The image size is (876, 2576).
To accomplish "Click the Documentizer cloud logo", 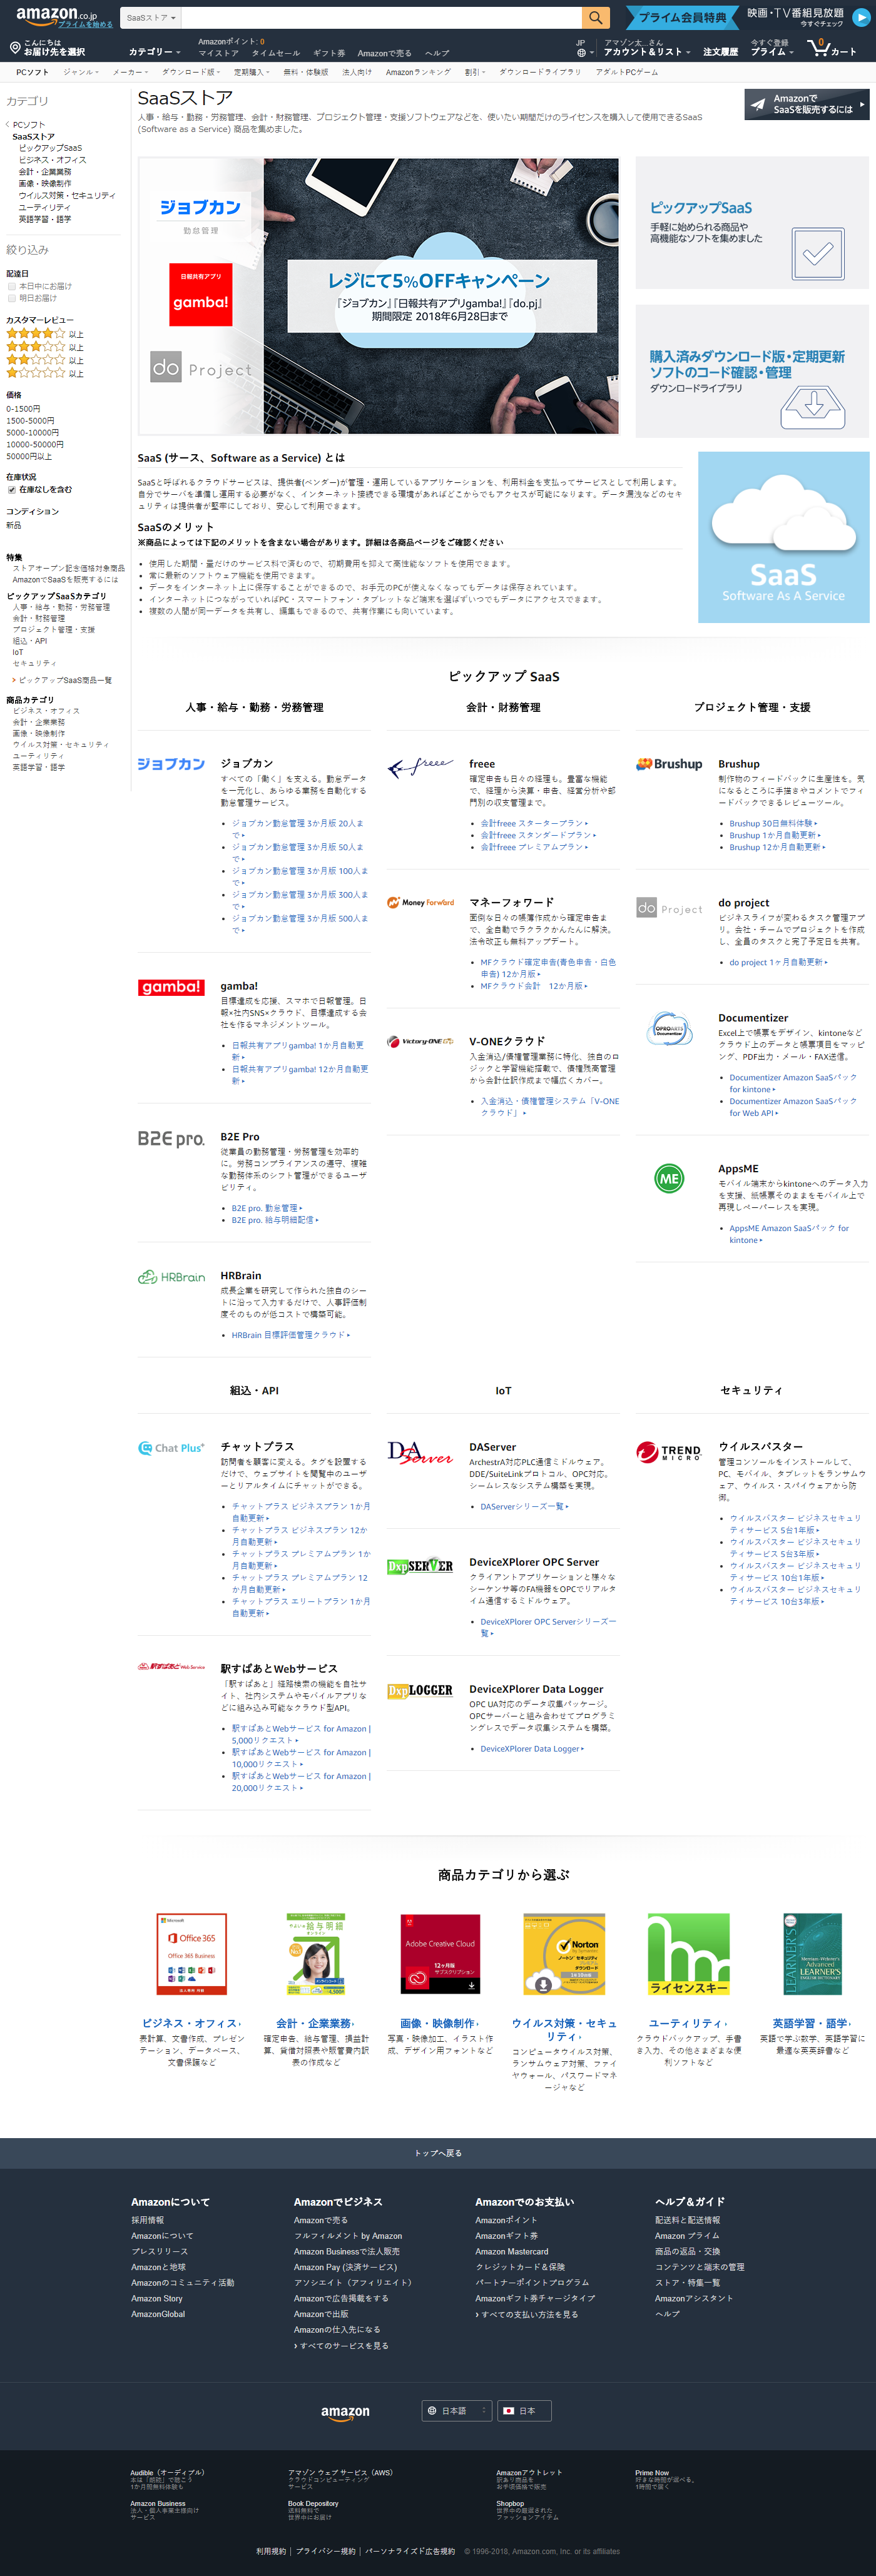I will pyautogui.click(x=669, y=1029).
